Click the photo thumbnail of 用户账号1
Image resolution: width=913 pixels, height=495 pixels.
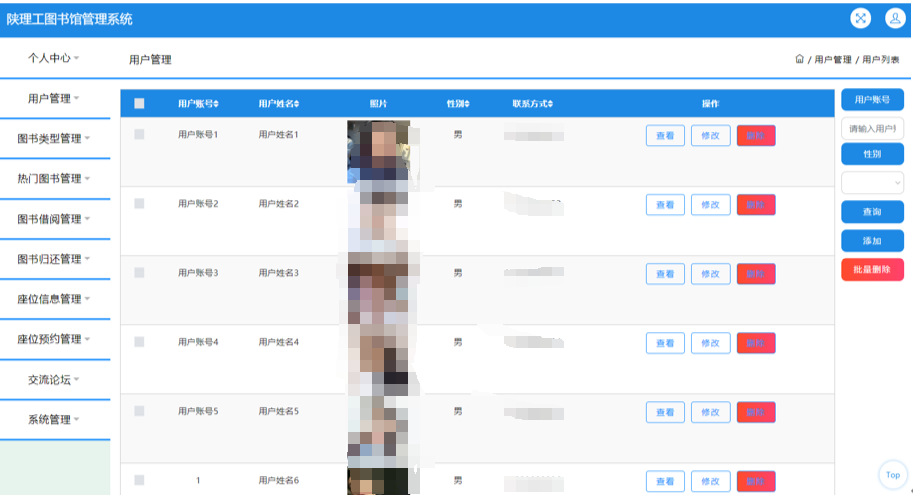click(378, 151)
